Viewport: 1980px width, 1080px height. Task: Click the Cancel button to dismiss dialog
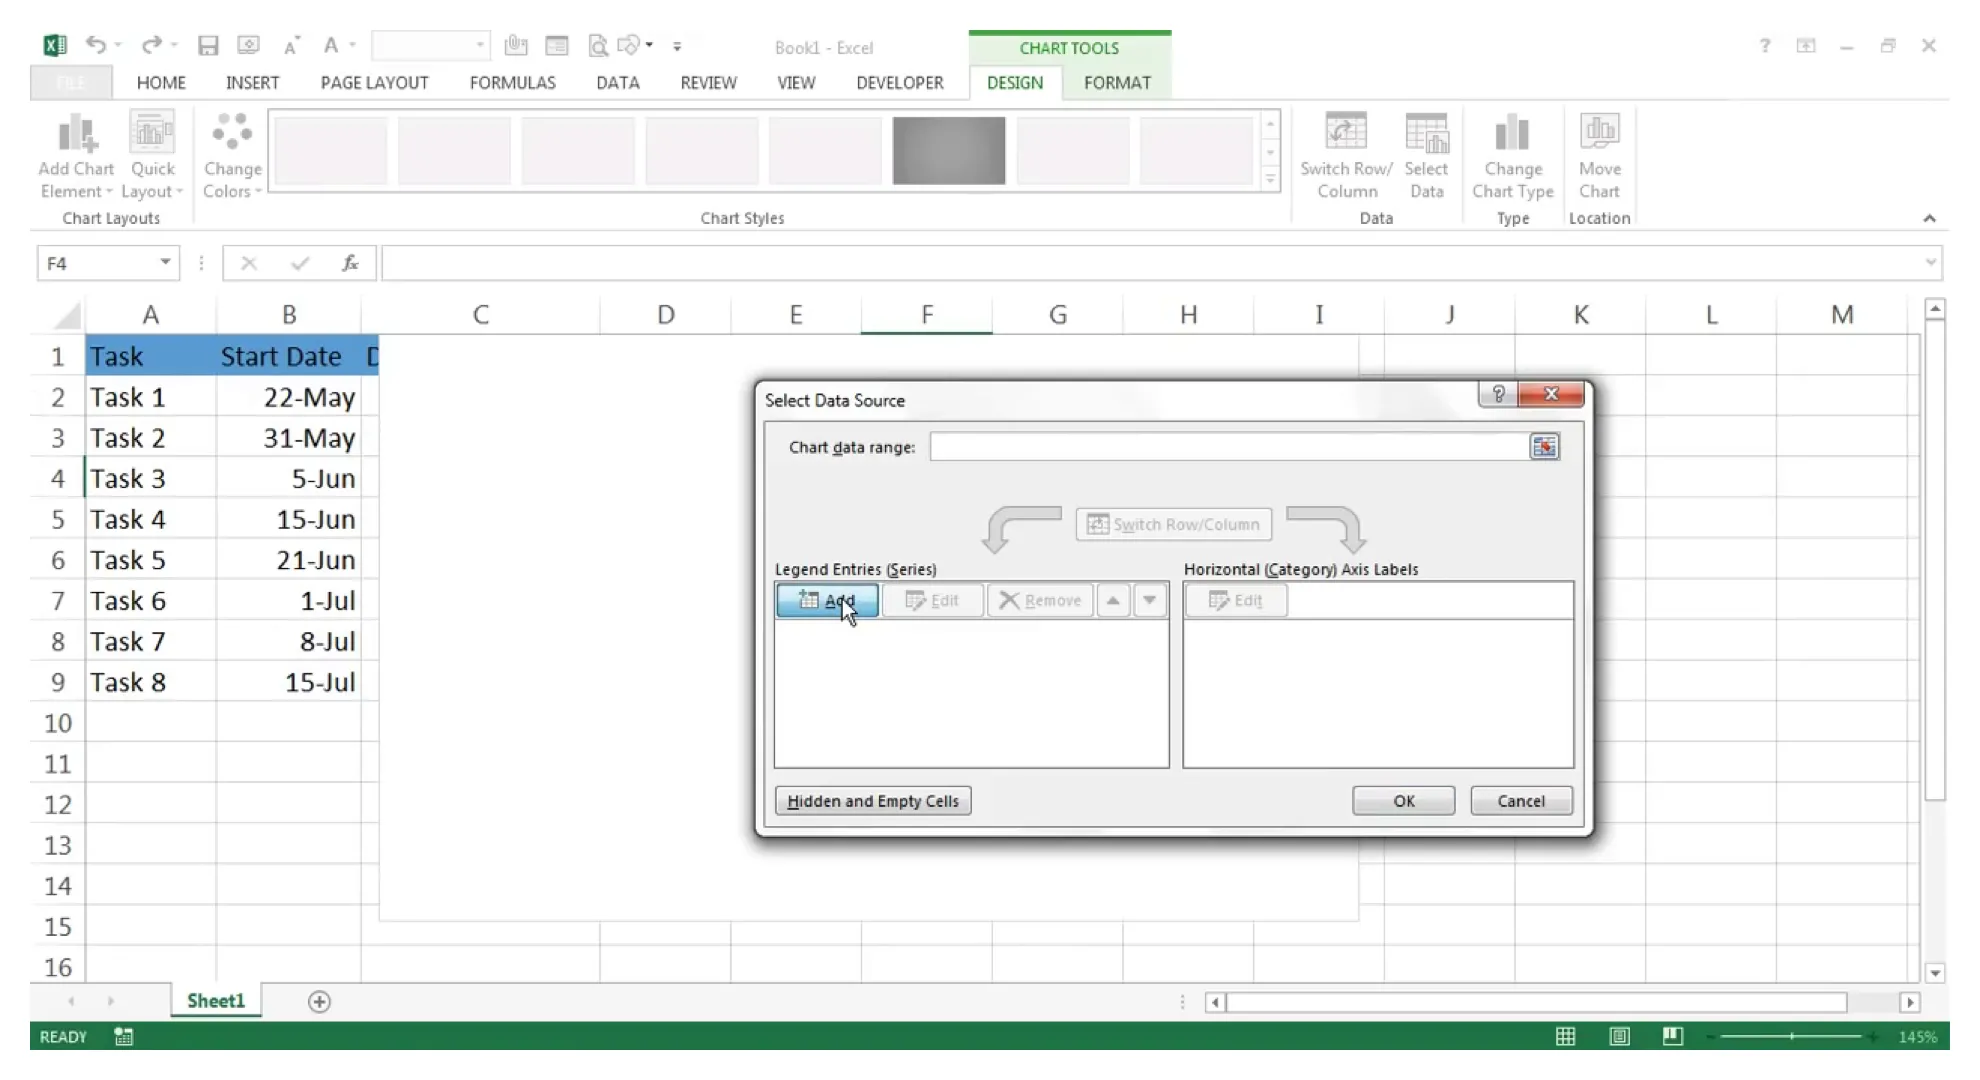1520,799
